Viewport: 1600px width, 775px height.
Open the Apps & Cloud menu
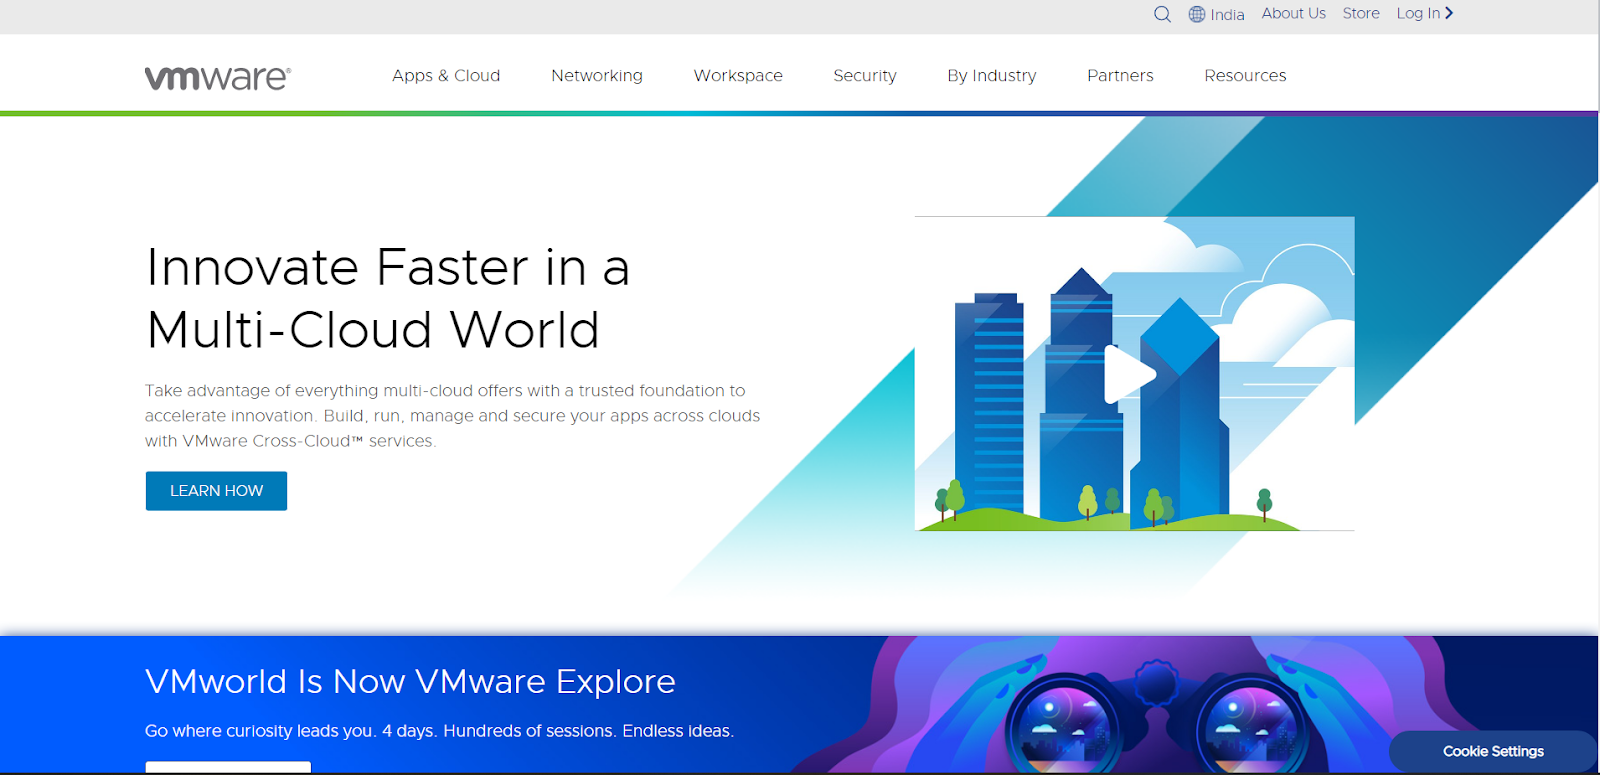pyautogui.click(x=446, y=76)
